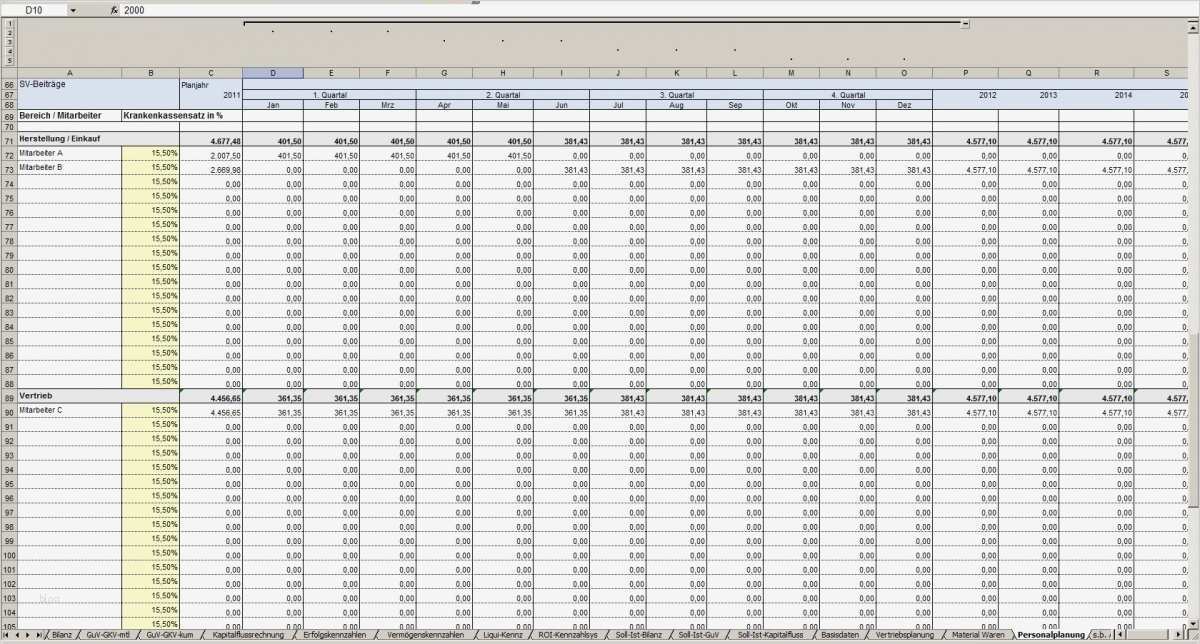Click the horizontal scrollbar thumb
1200x644 pixels.
[1145, 635]
